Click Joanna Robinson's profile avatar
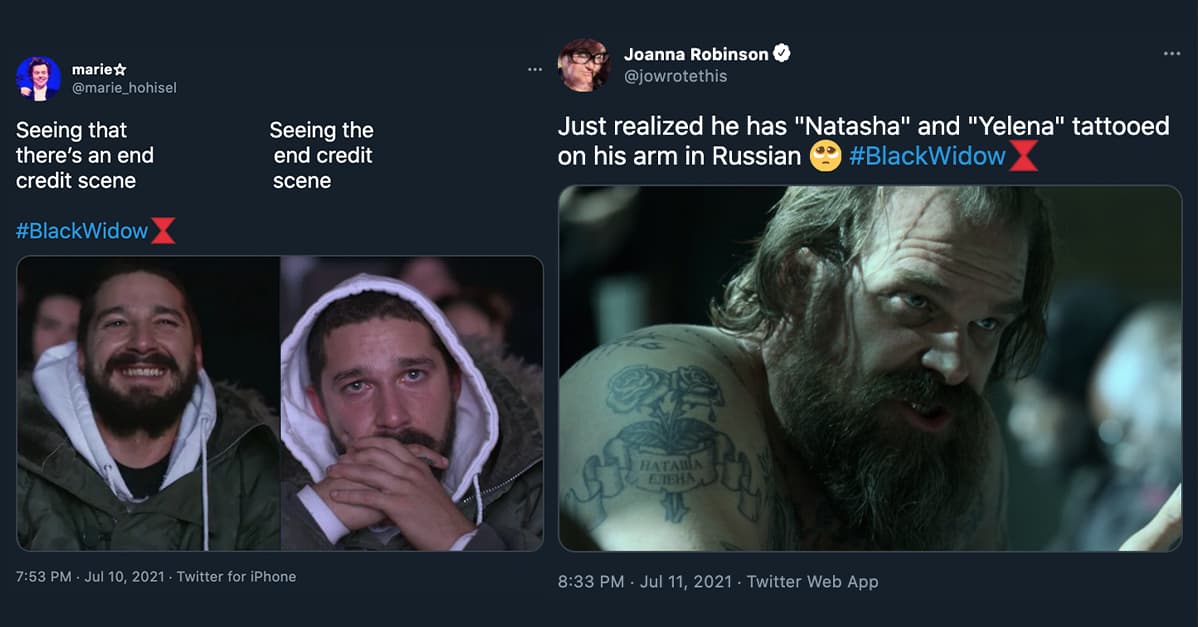Viewport: 1198px width, 627px height. tap(584, 65)
